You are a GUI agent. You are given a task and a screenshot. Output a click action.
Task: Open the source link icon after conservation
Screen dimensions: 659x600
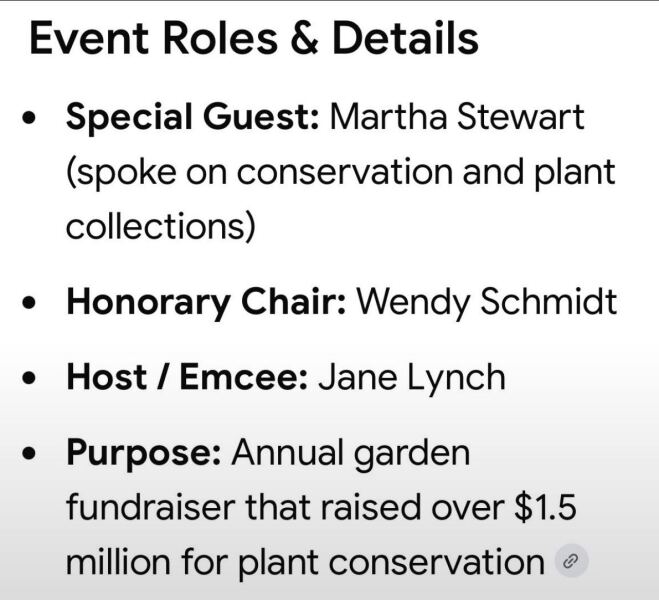pyautogui.click(x=572, y=561)
